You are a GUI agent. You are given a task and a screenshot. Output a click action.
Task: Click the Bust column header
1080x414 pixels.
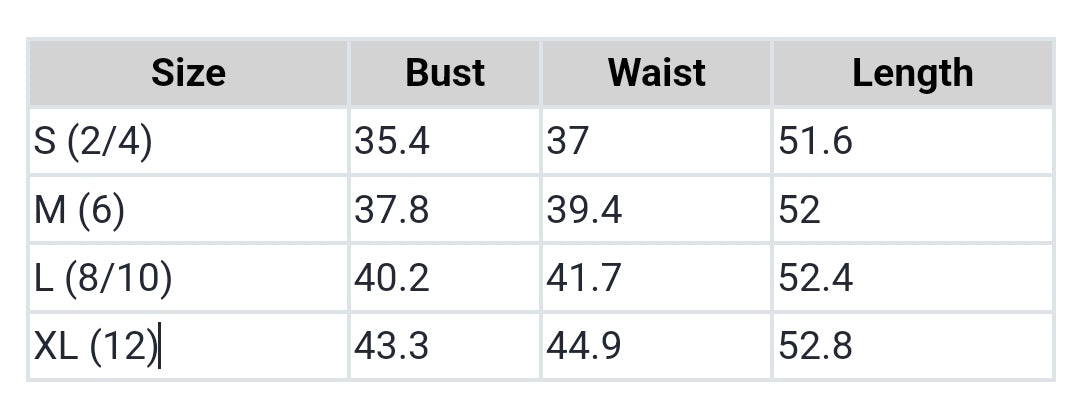445,73
